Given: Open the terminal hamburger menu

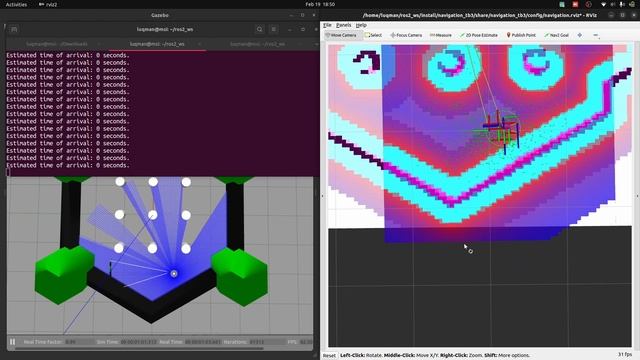Looking at the screenshot, I should pyautogui.click(x=274, y=29).
